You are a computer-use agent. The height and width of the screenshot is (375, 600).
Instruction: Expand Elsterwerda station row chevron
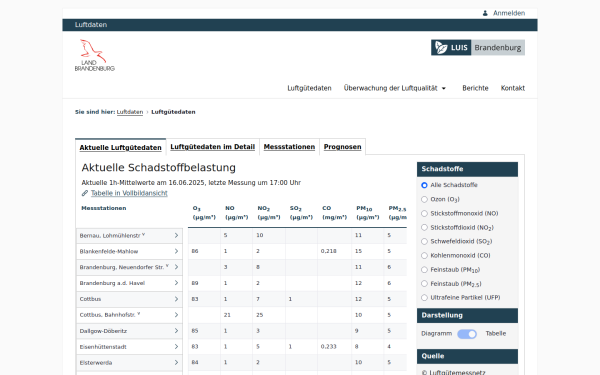coord(176,362)
